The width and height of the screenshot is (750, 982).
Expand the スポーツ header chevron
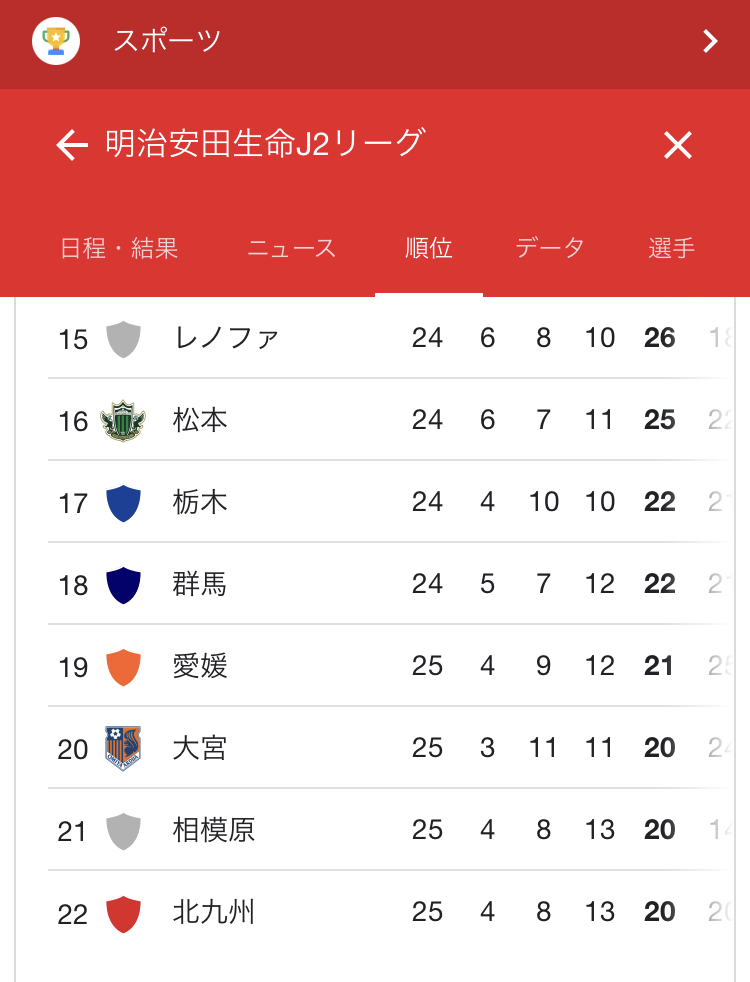point(710,41)
